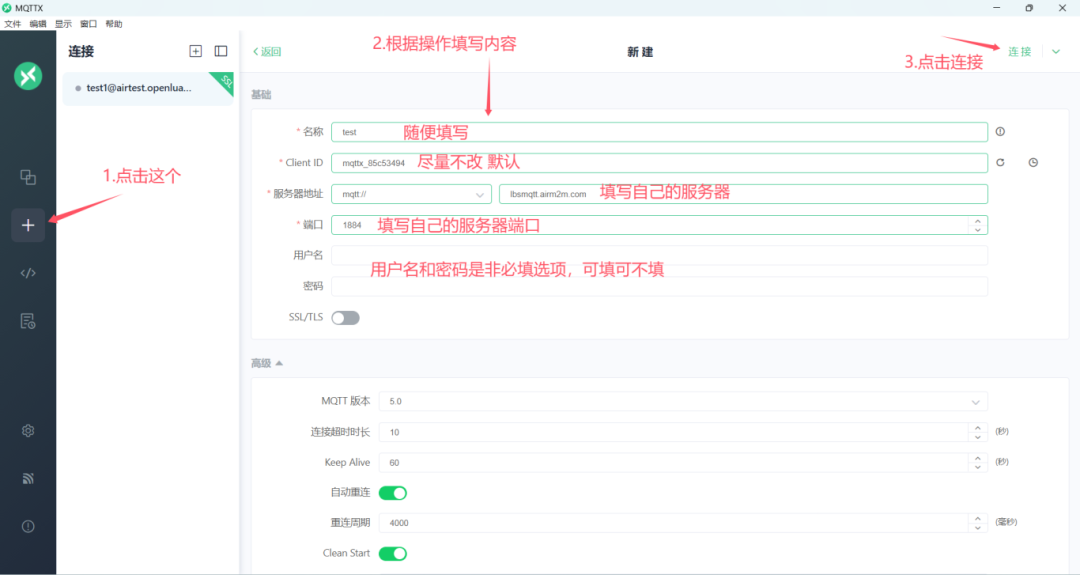Regenerate Client ID with refresh icon
Viewport: 1080px width, 575px height.
1000,163
